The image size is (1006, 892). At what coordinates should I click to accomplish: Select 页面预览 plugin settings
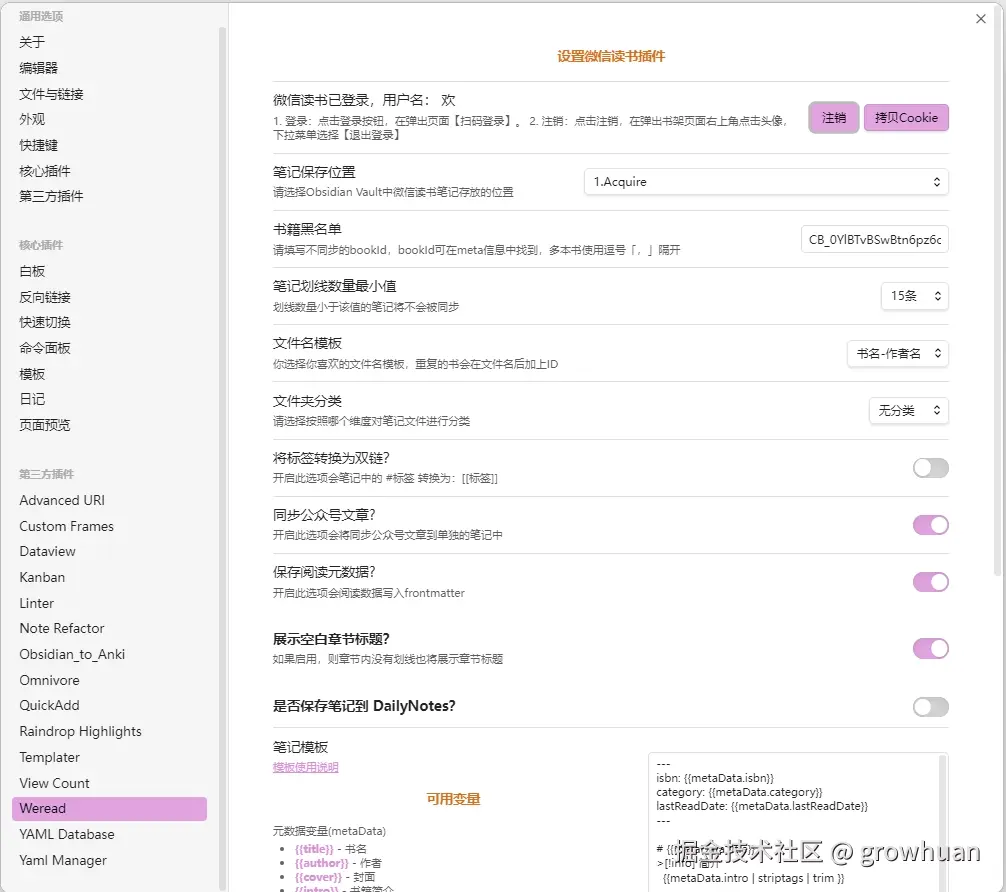45,425
